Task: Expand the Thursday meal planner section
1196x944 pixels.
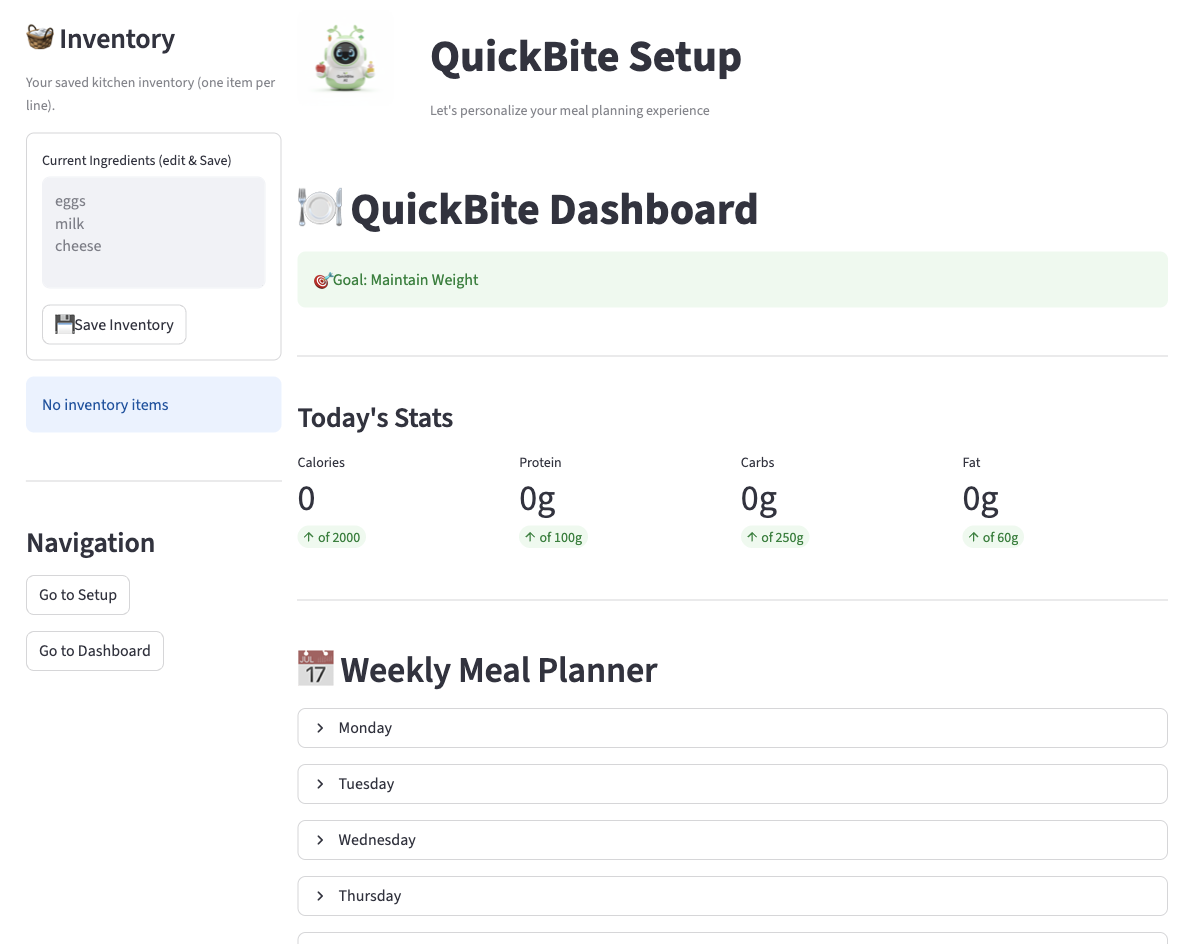Action: pos(732,896)
